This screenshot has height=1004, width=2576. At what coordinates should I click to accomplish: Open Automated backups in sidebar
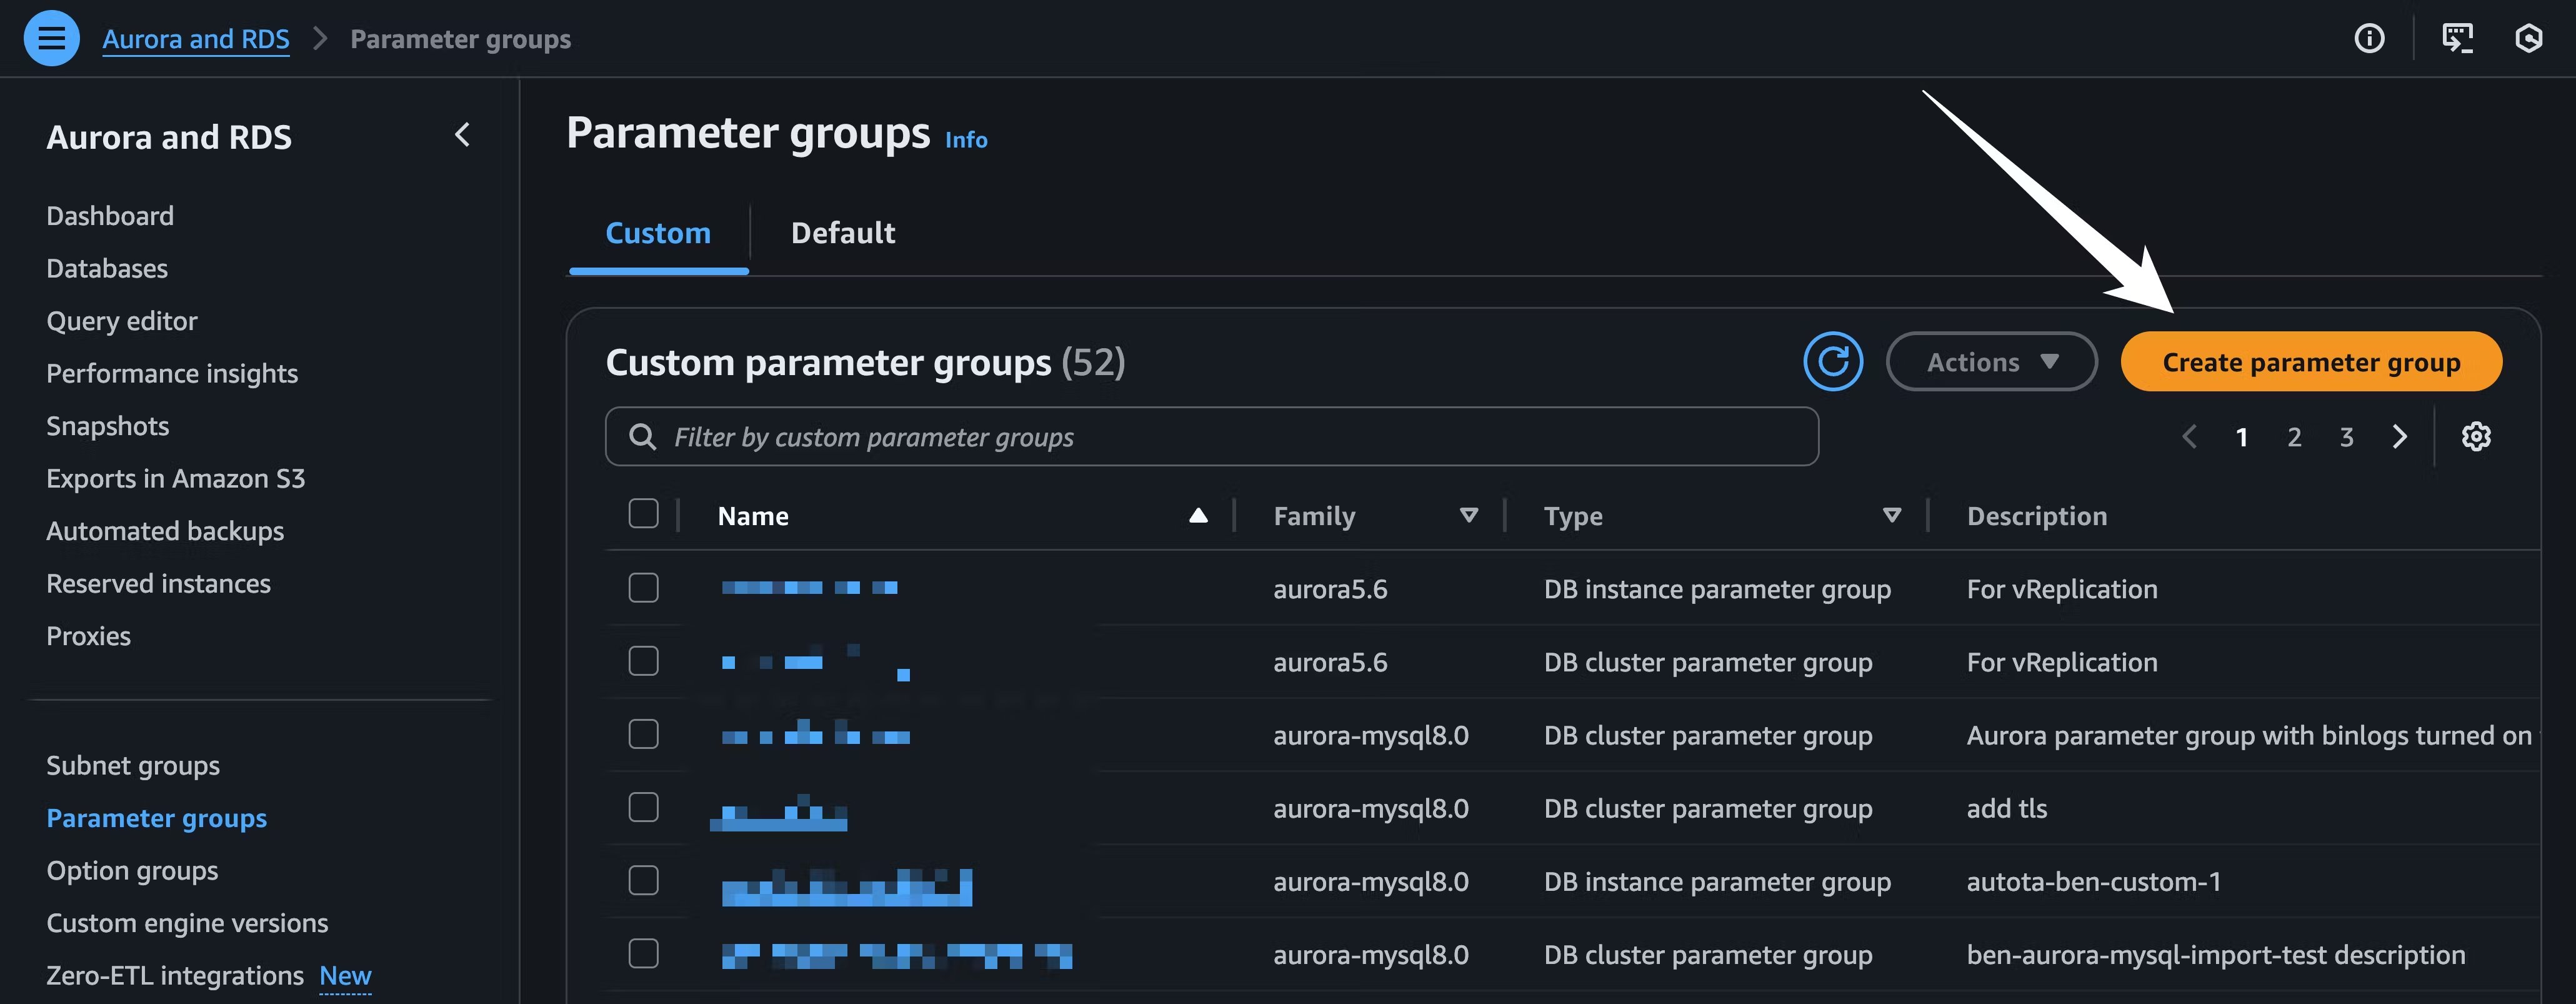pyautogui.click(x=165, y=531)
